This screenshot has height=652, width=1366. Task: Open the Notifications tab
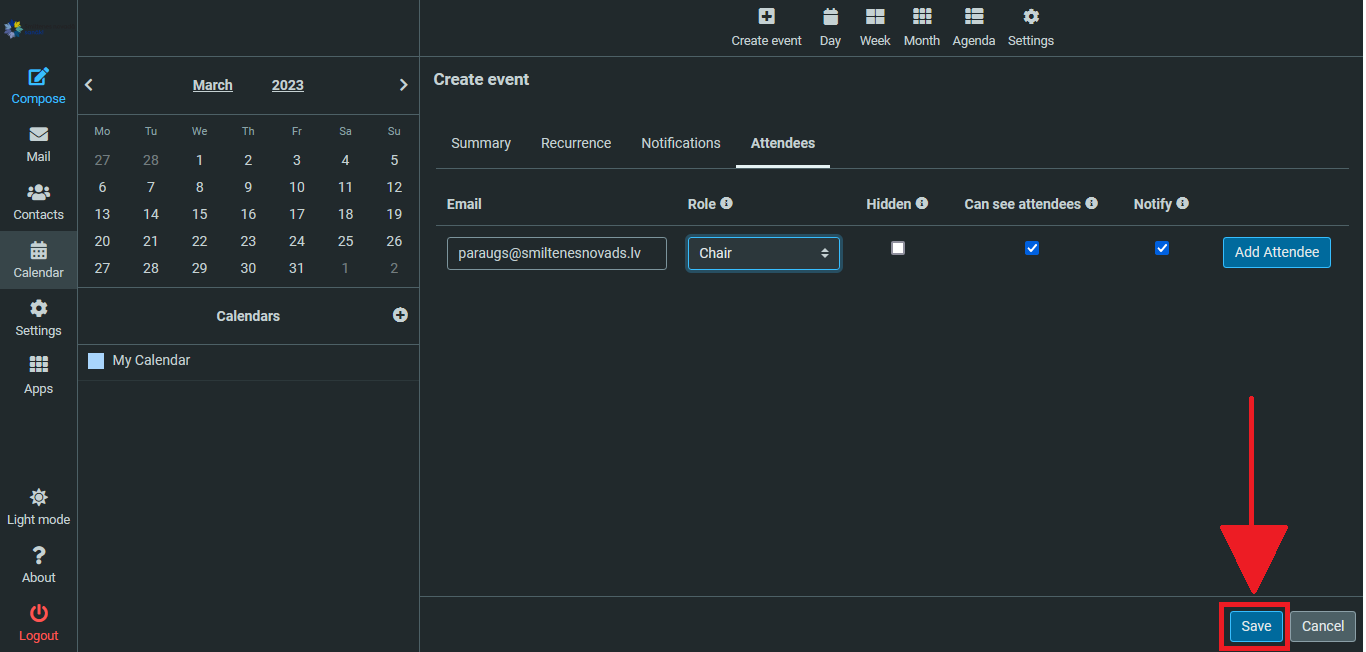pyautogui.click(x=680, y=143)
